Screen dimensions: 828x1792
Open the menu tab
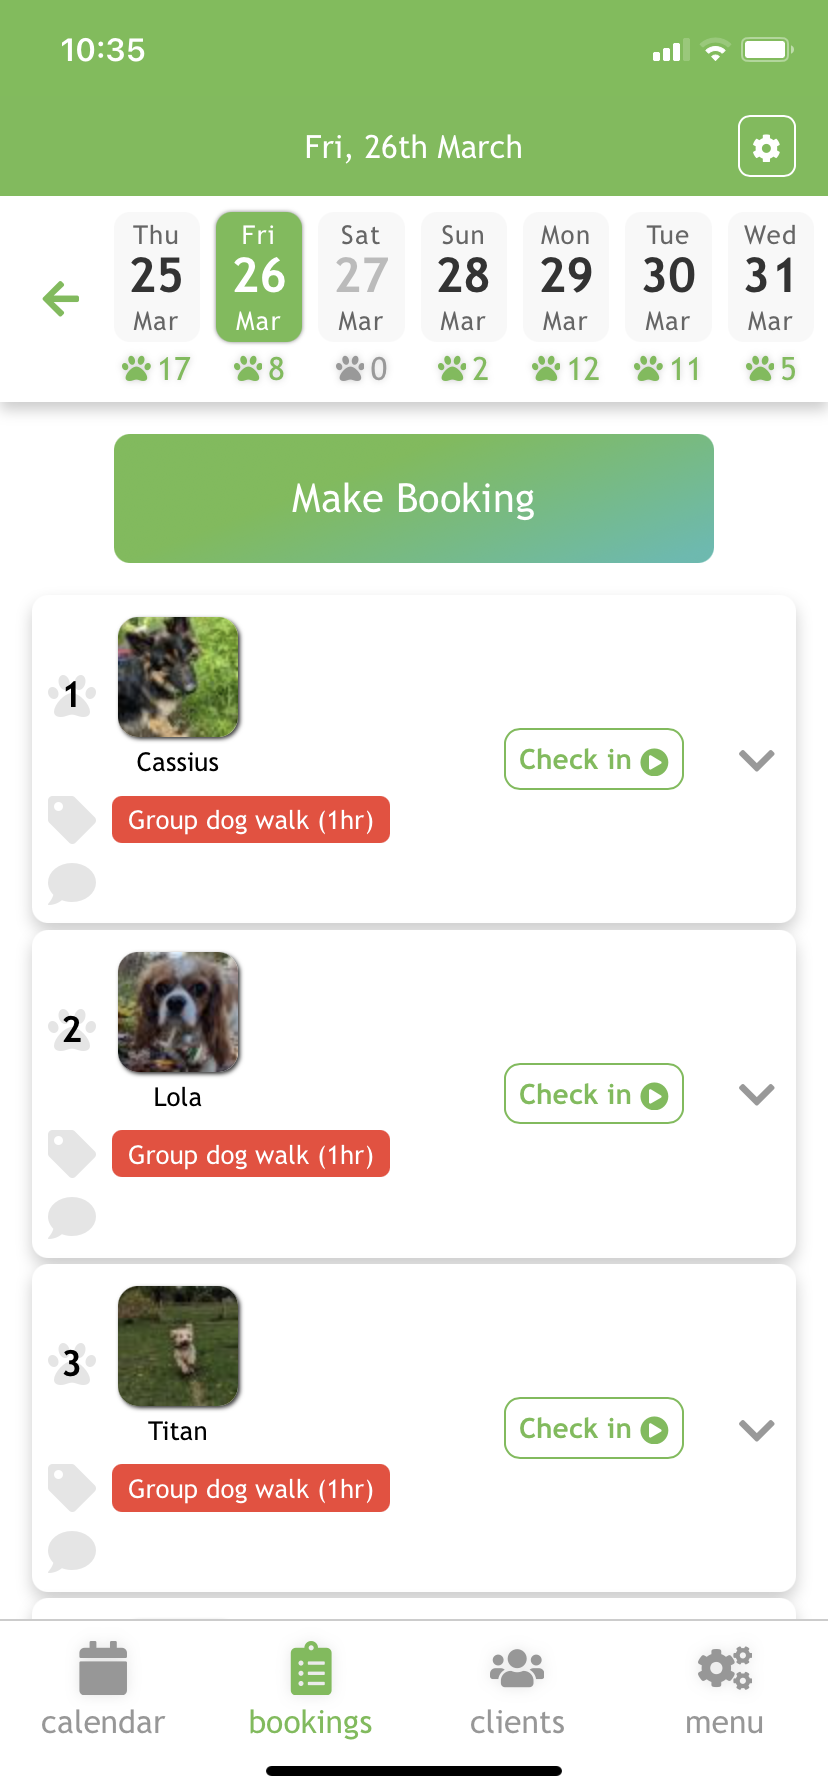[724, 1688]
